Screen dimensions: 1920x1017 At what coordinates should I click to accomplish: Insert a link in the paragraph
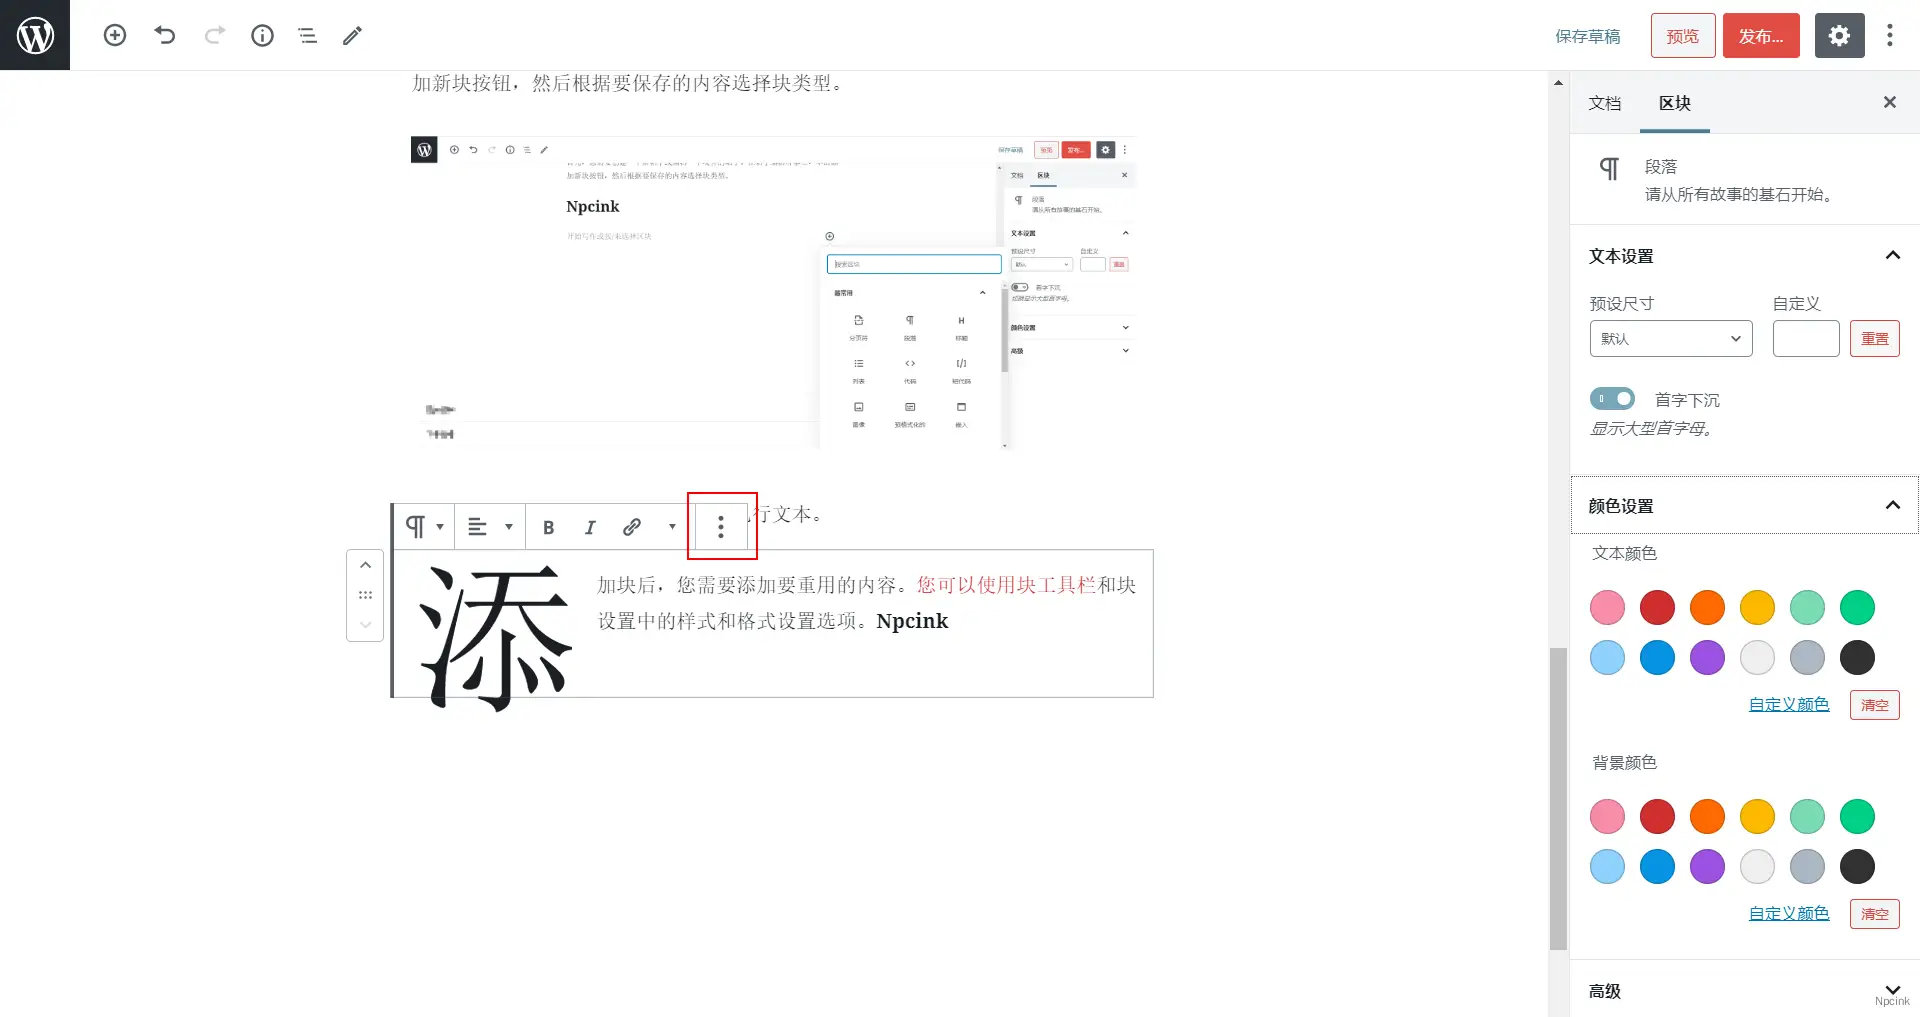coord(631,527)
